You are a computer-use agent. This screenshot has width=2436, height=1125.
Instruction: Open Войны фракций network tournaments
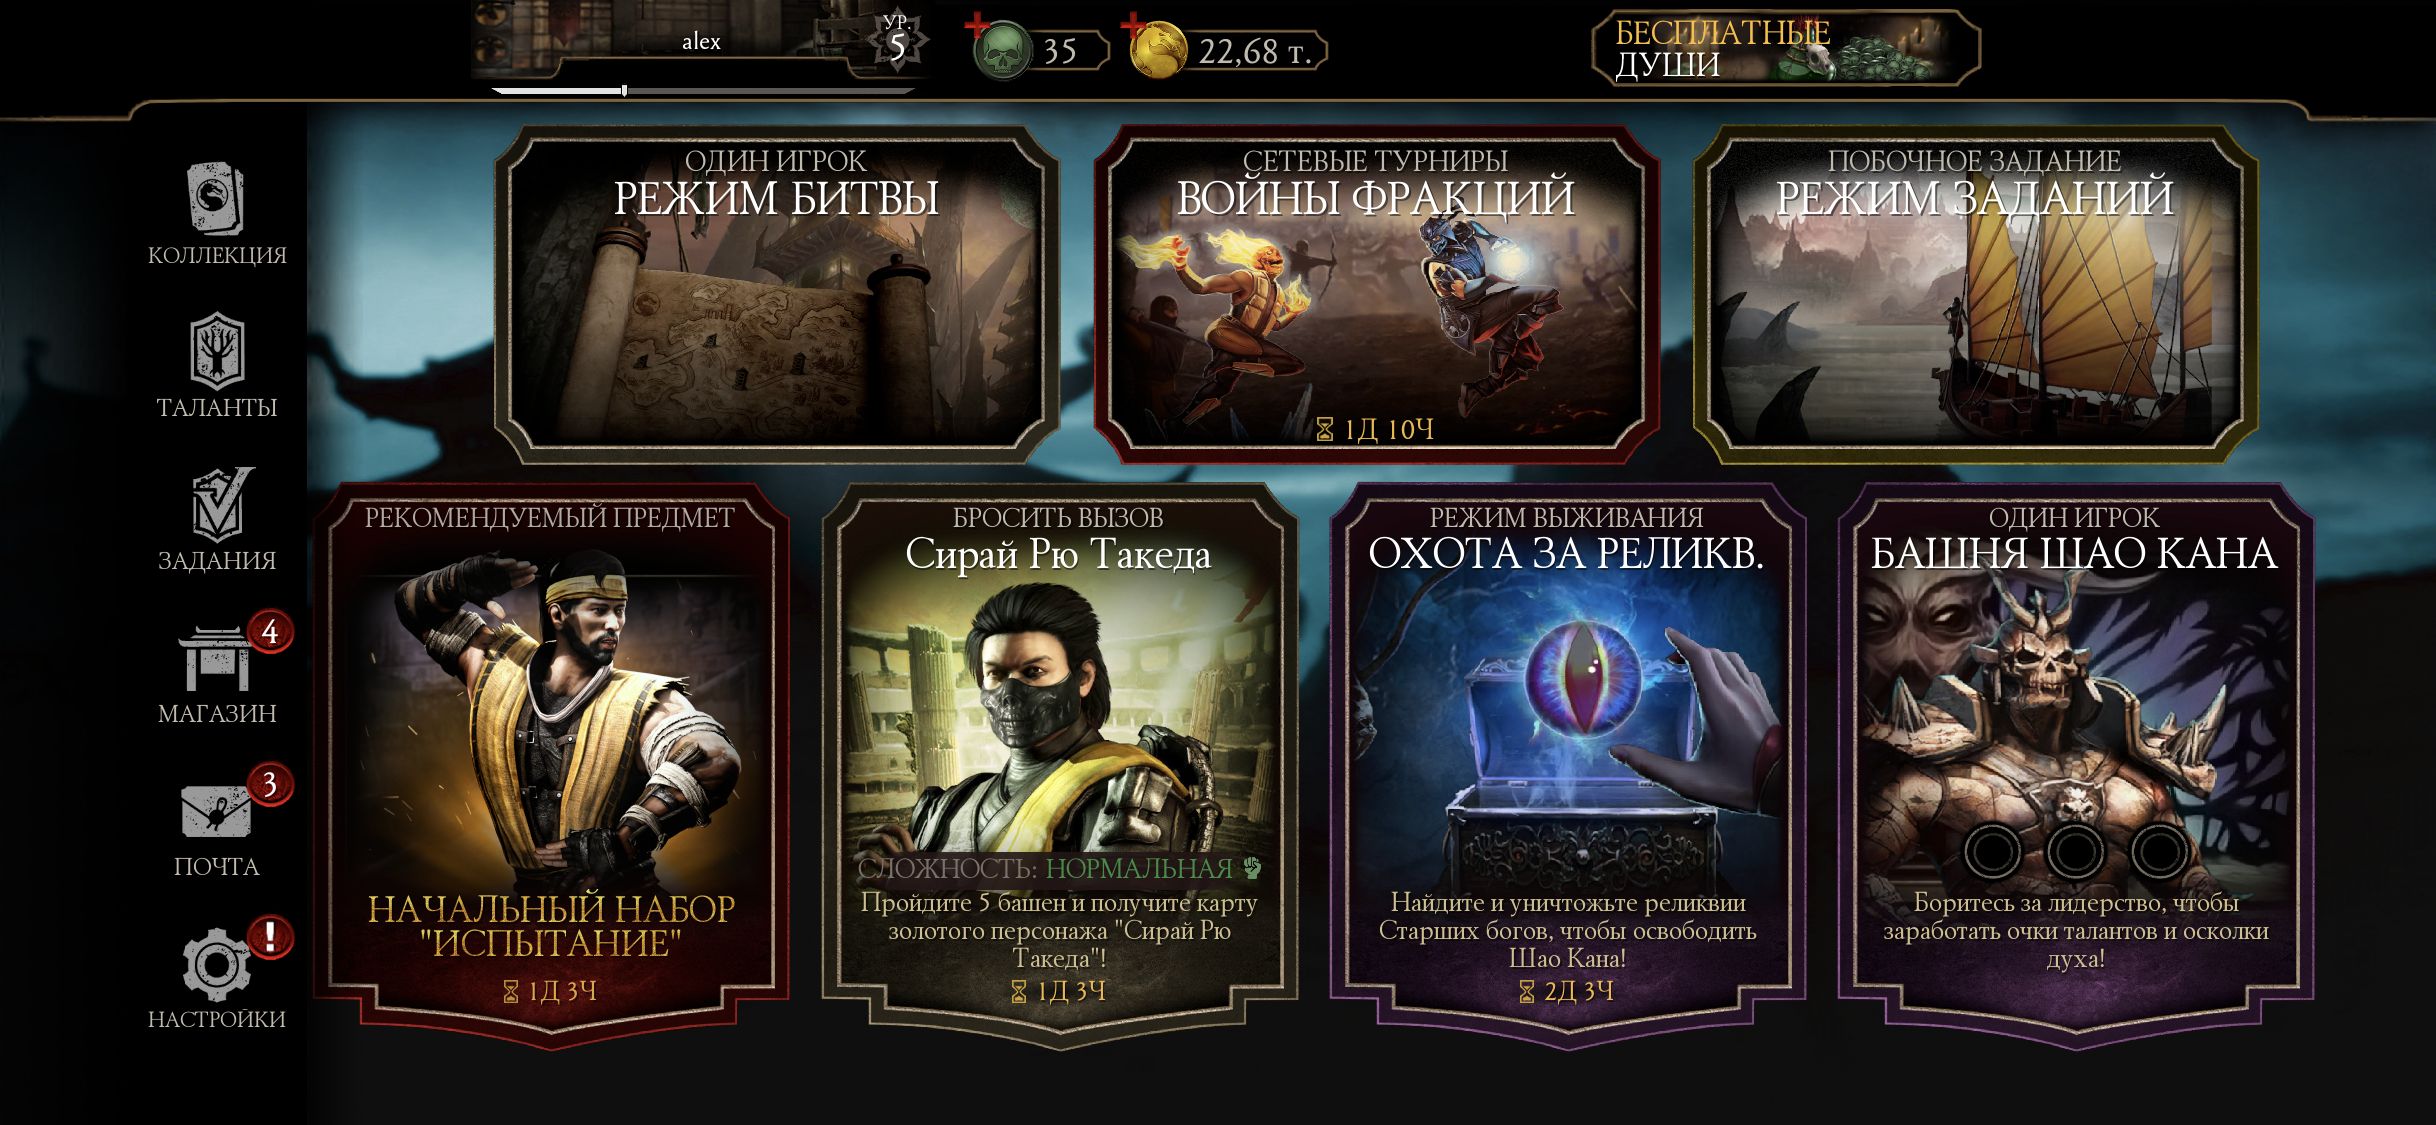pyautogui.click(x=1376, y=294)
